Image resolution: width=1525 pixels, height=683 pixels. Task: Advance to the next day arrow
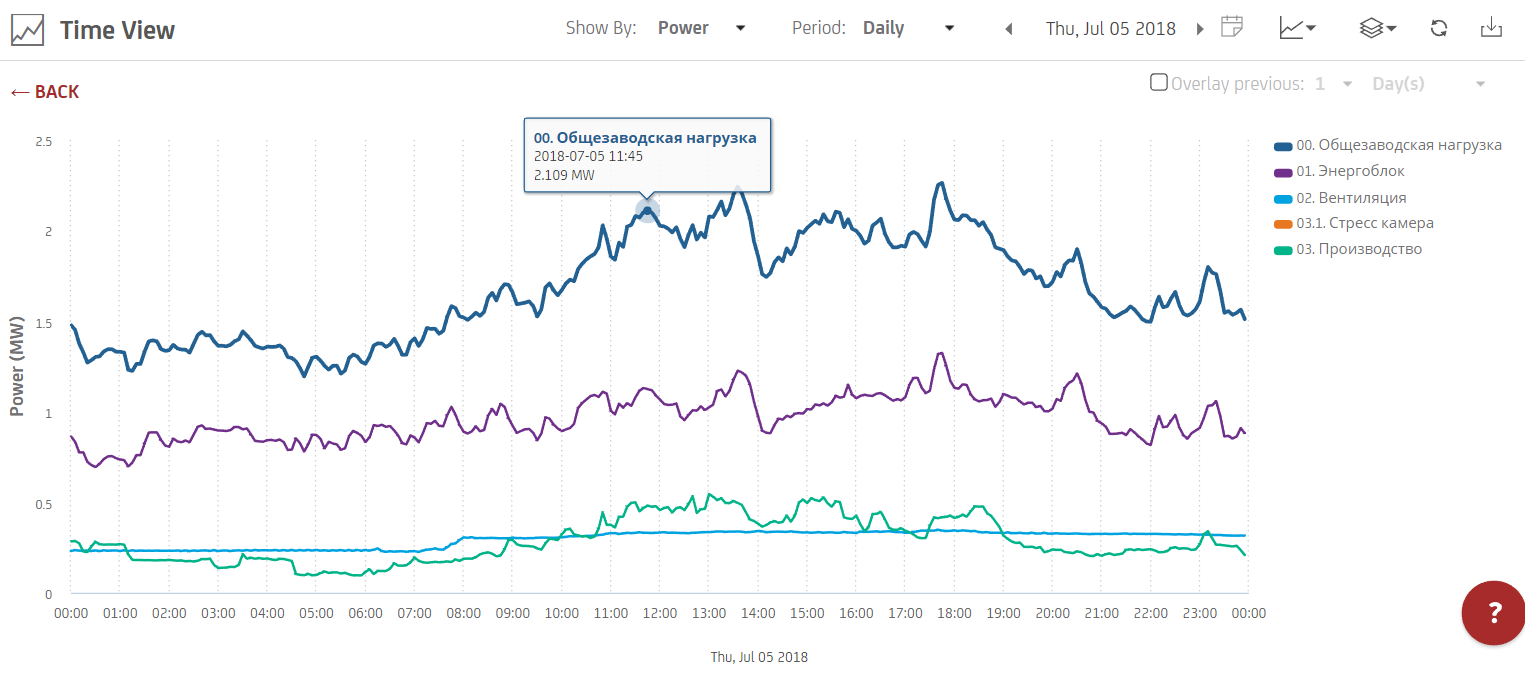pyautogui.click(x=1201, y=29)
